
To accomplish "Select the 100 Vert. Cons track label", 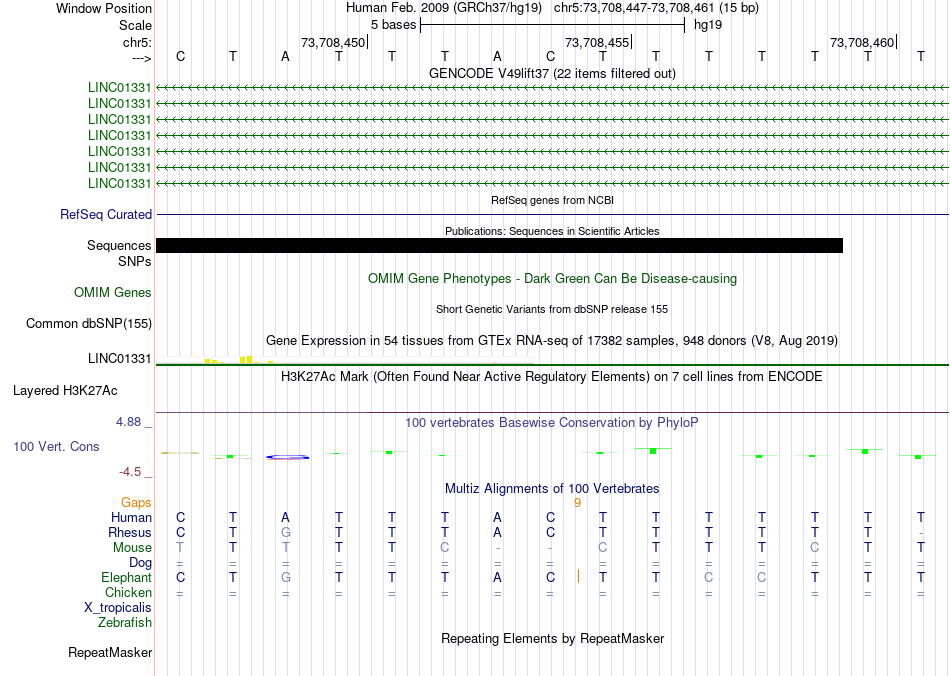I will pyautogui.click(x=56, y=446).
